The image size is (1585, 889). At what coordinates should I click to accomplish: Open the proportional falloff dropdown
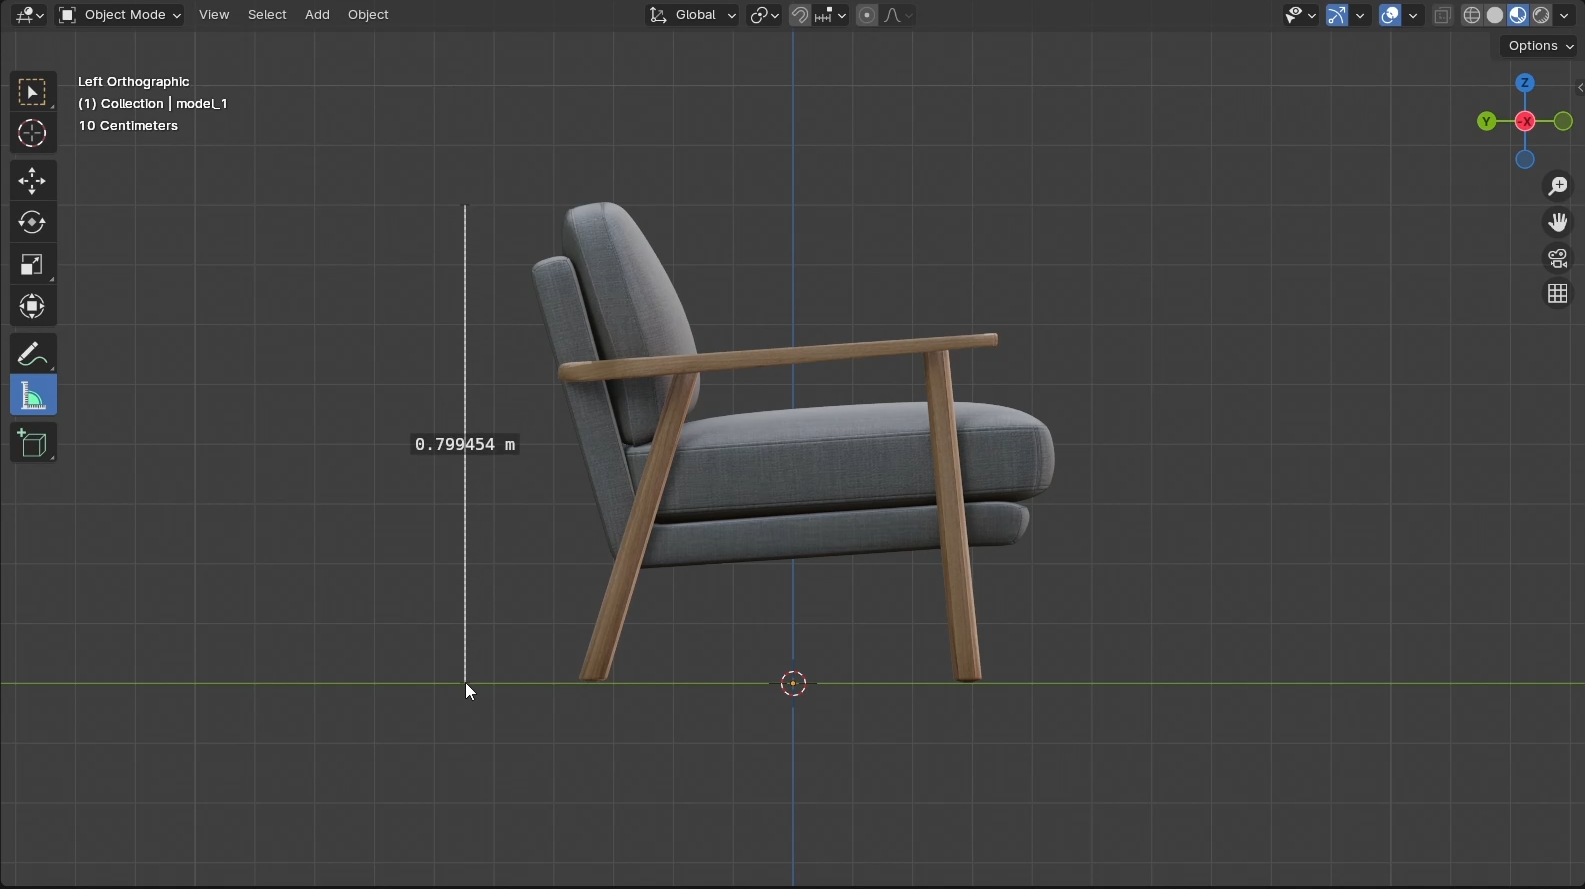pyautogui.click(x=898, y=15)
